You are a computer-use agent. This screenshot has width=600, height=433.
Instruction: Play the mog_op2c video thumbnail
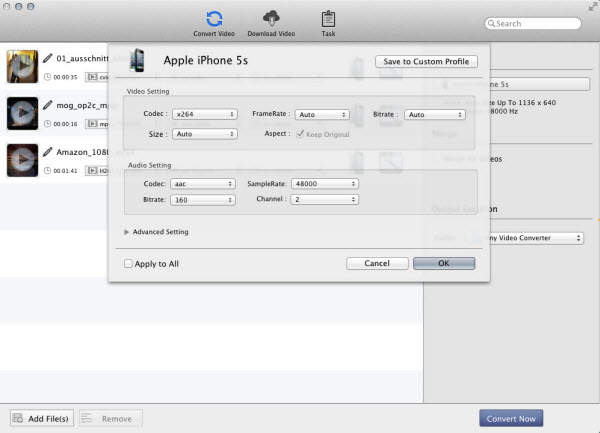[23, 113]
